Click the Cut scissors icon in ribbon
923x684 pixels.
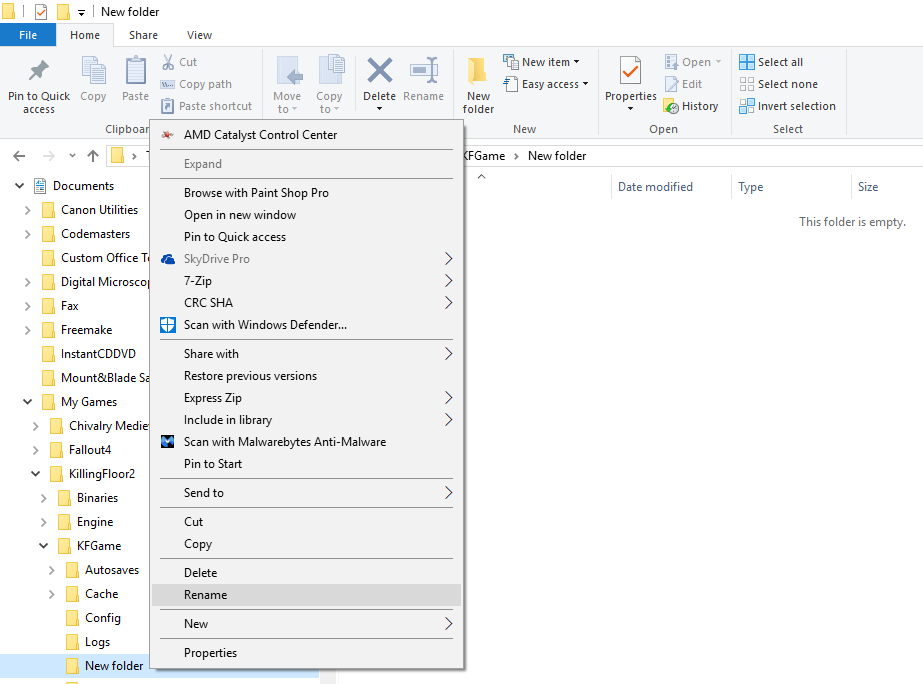168,62
